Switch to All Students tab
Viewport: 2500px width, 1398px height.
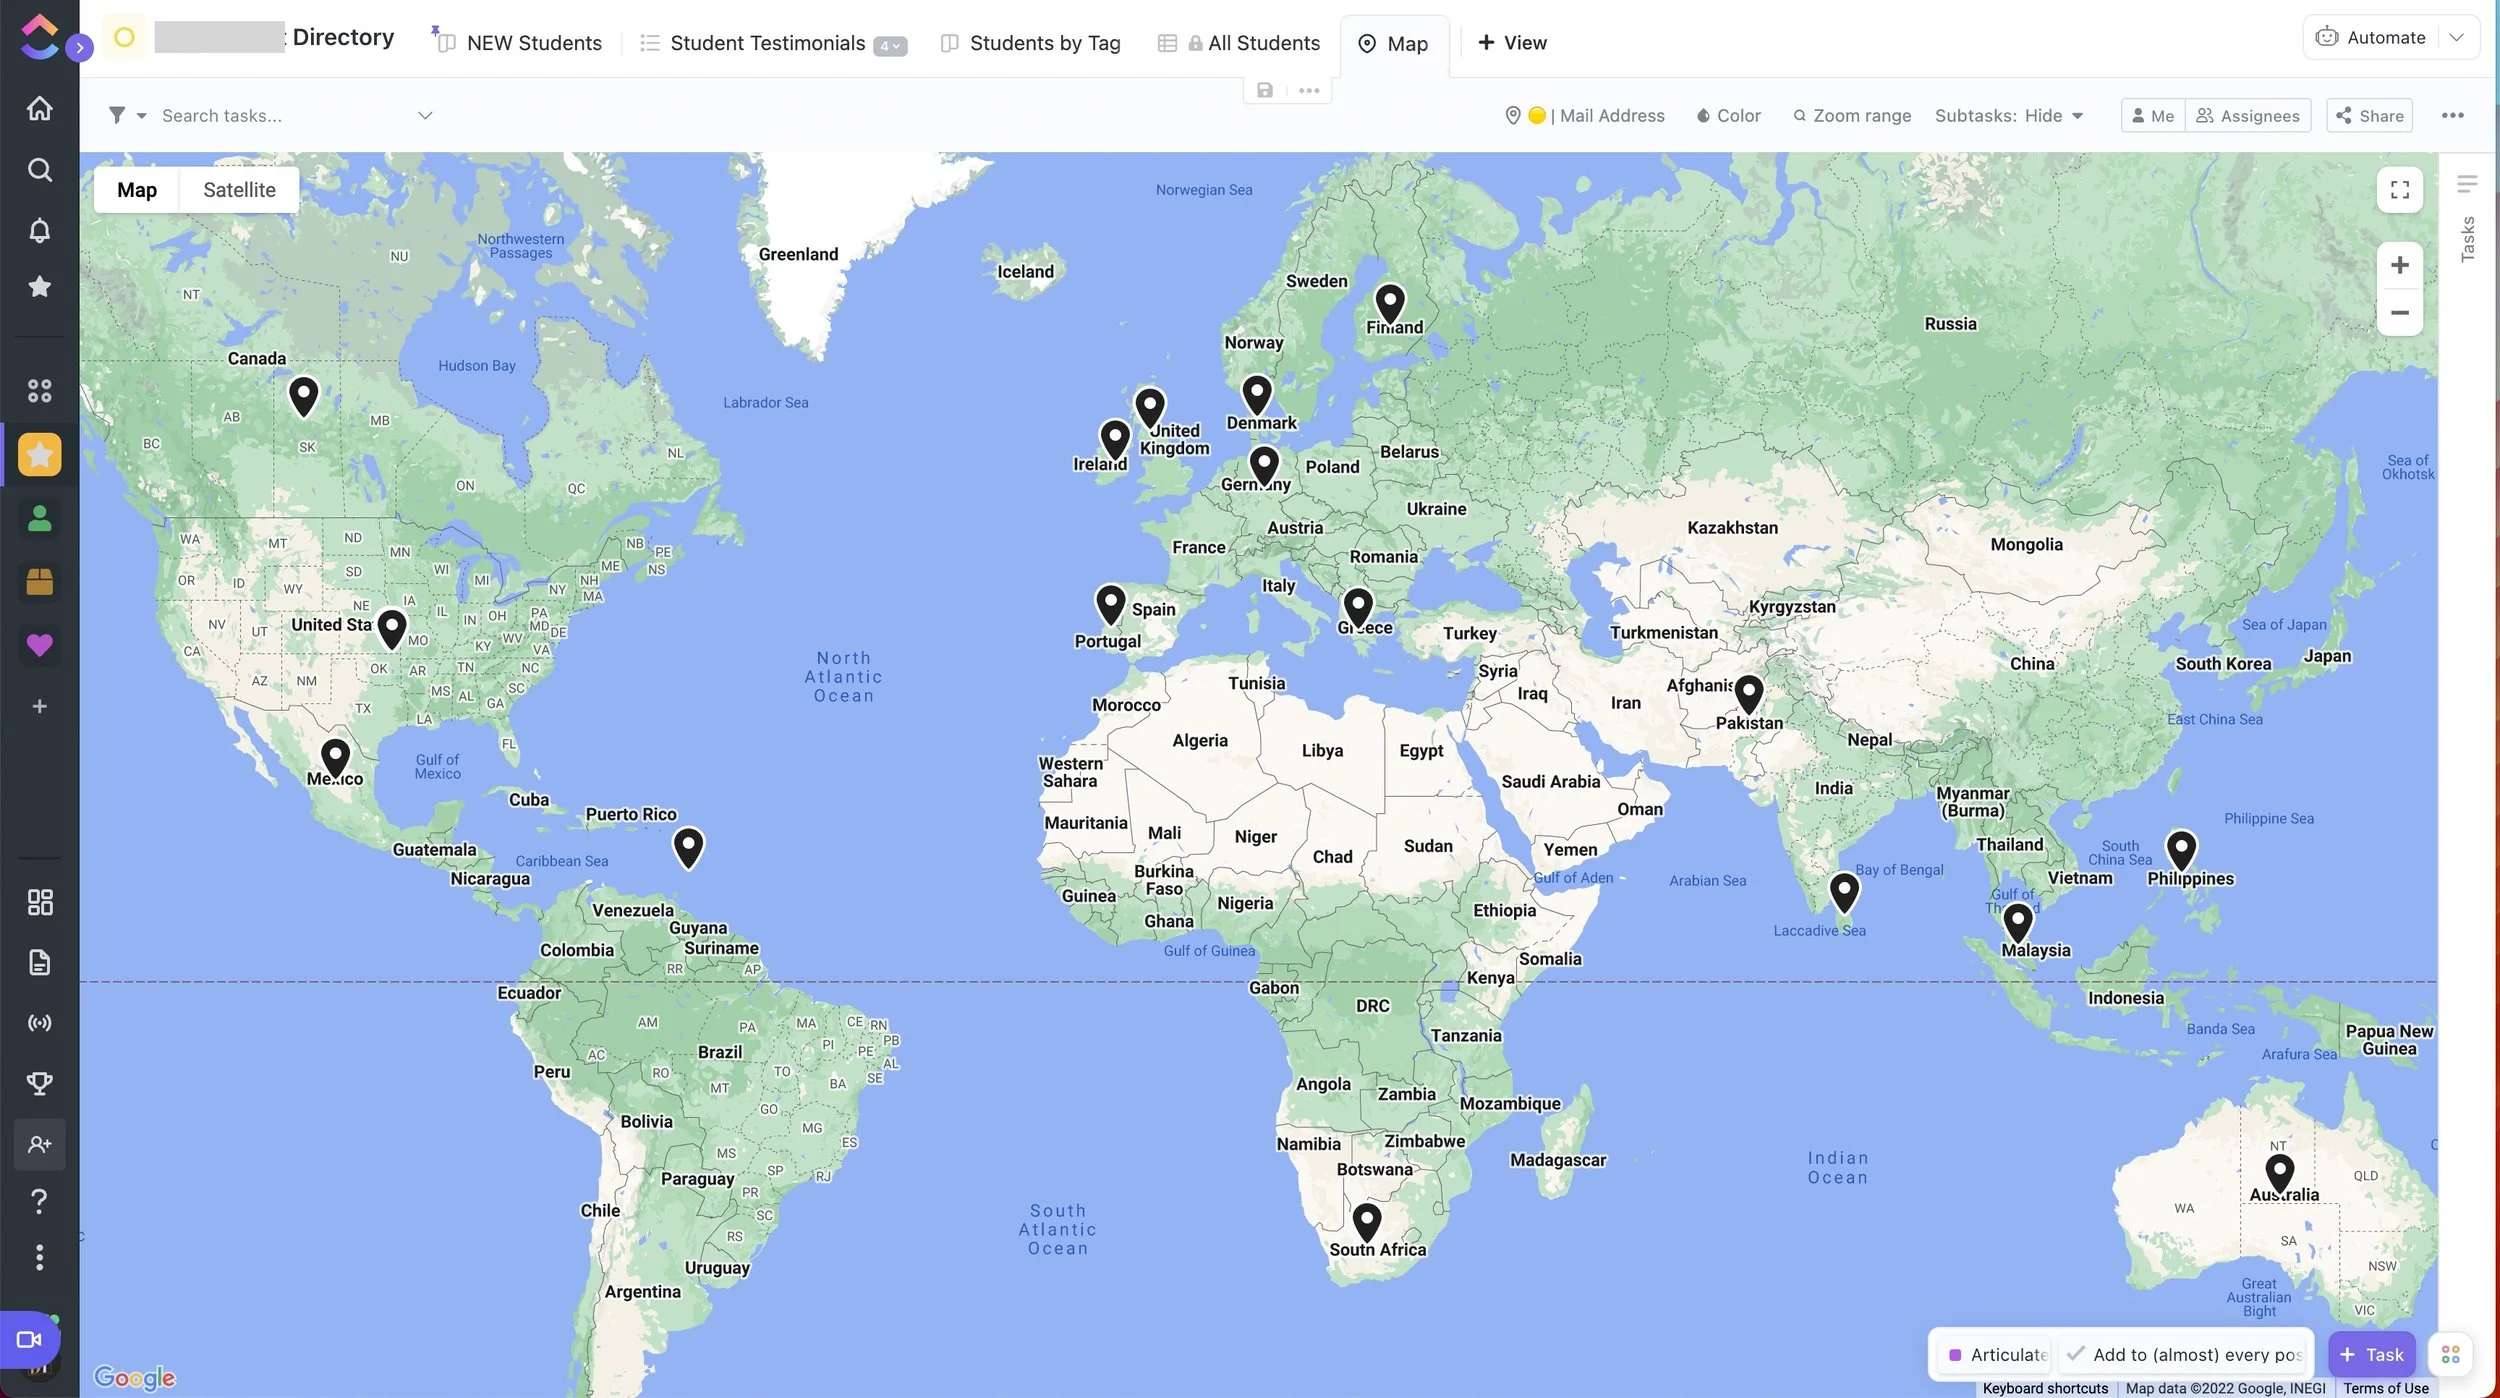tap(1263, 43)
